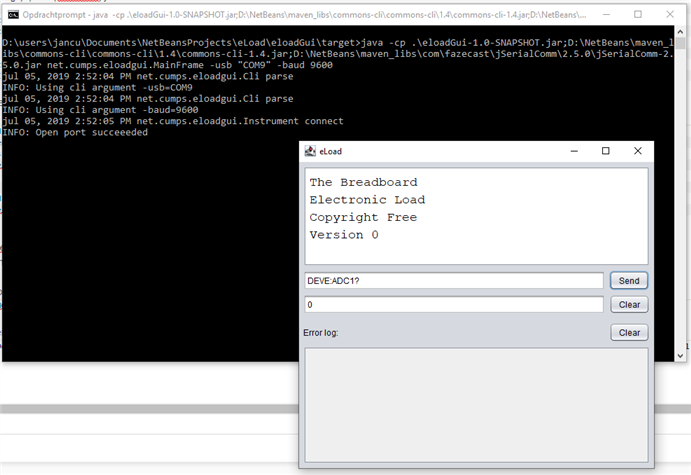
Task: Click the 'Copyright Free' text line
Action: pyautogui.click(x=363, y=218)
